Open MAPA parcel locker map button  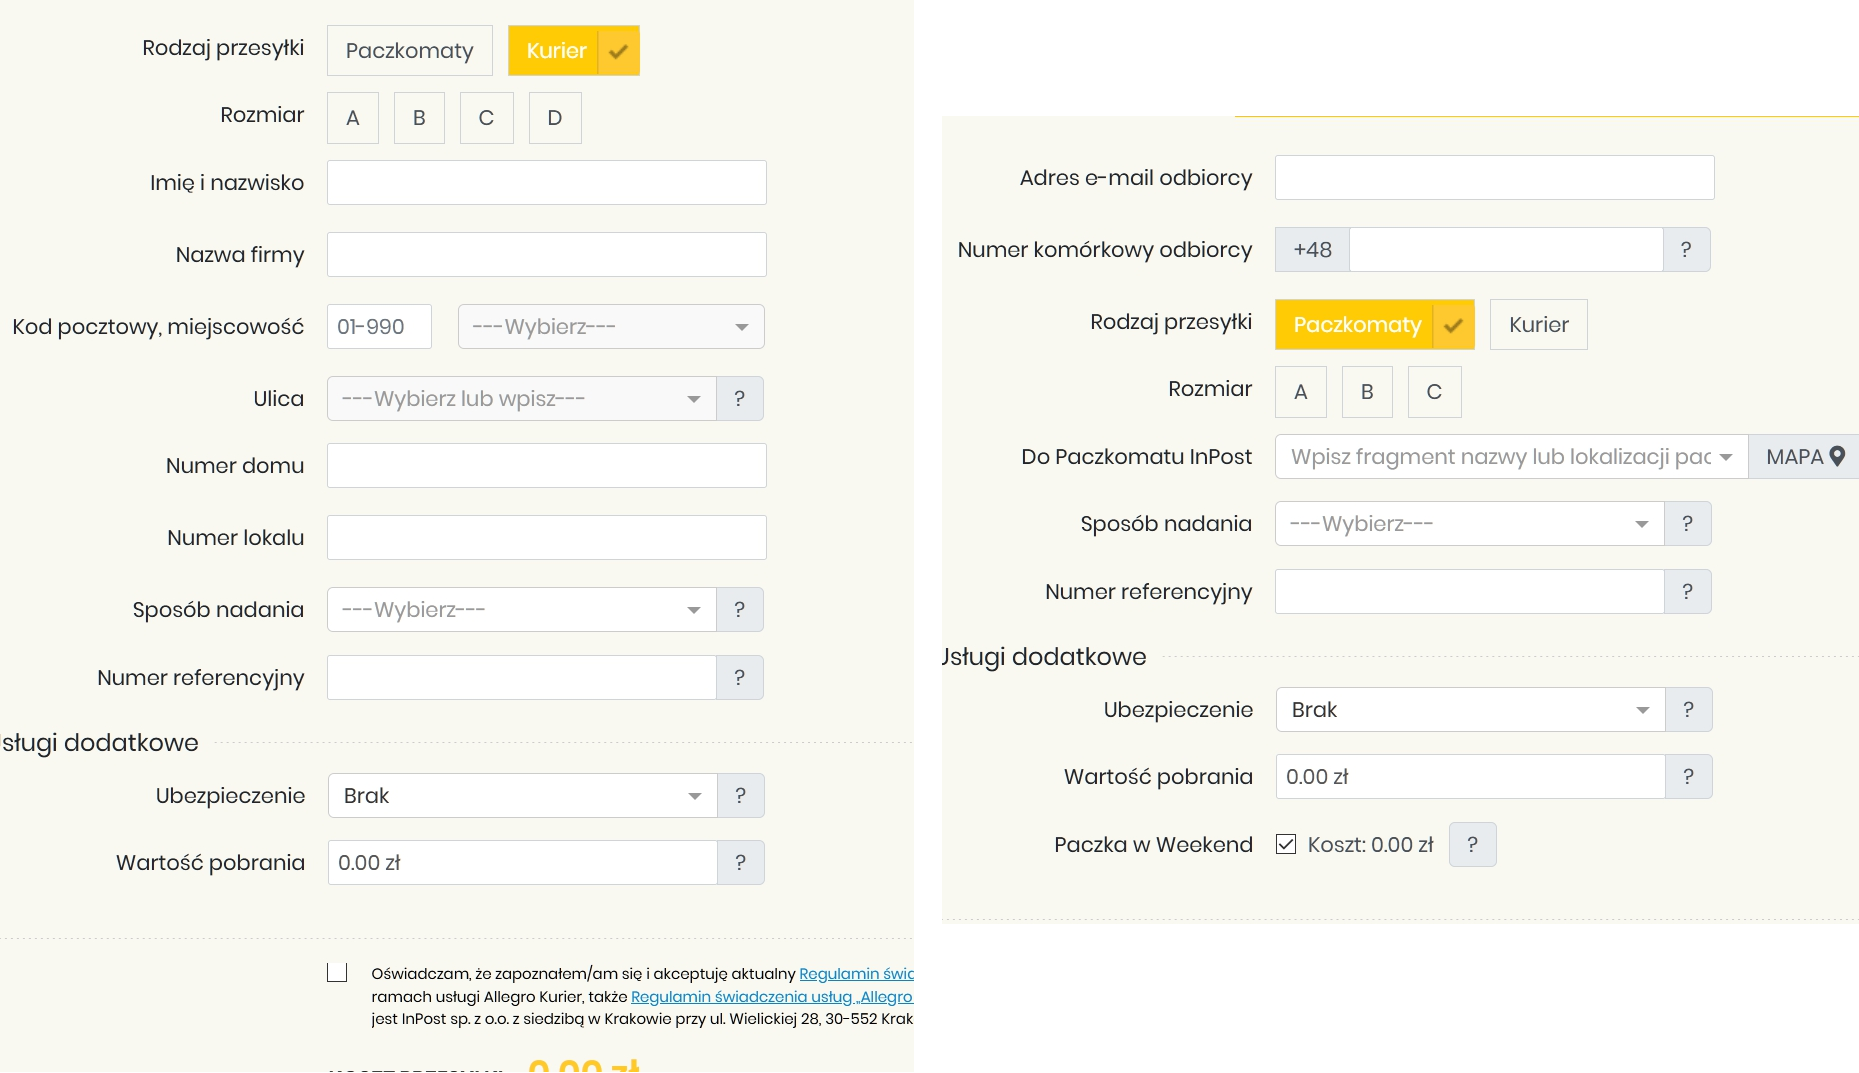pos(1803,457)
